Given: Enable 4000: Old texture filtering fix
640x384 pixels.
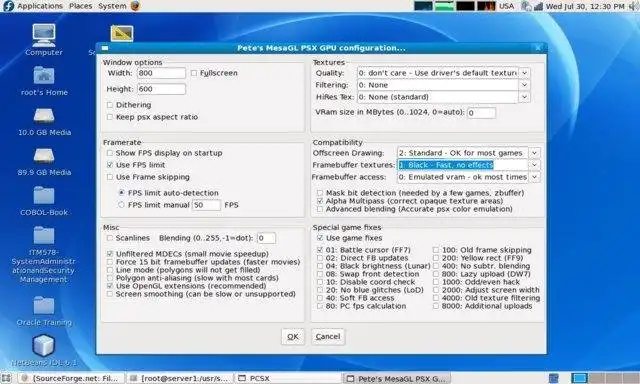Looking at the screenshot, I should (x=436, y=298).
